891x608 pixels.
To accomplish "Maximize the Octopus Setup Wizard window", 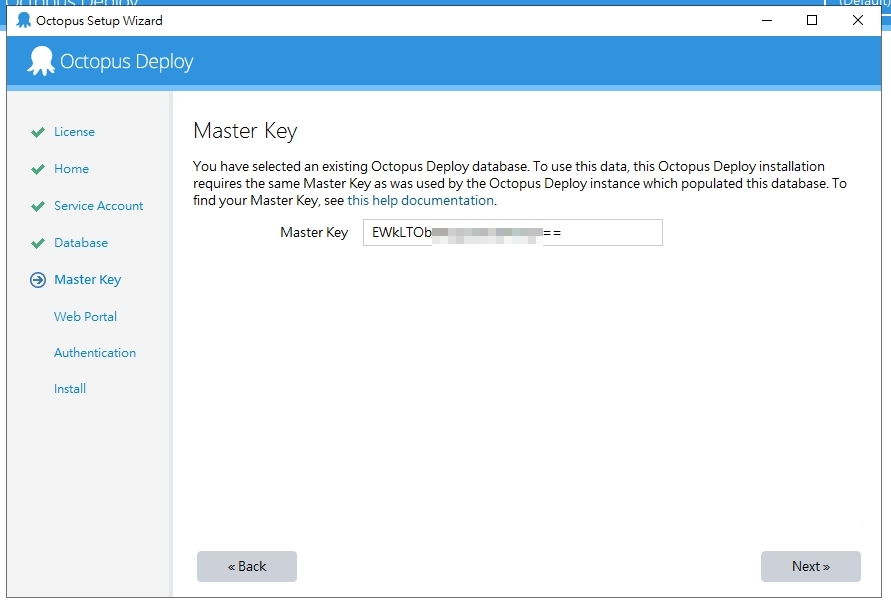I will (812, 20).
